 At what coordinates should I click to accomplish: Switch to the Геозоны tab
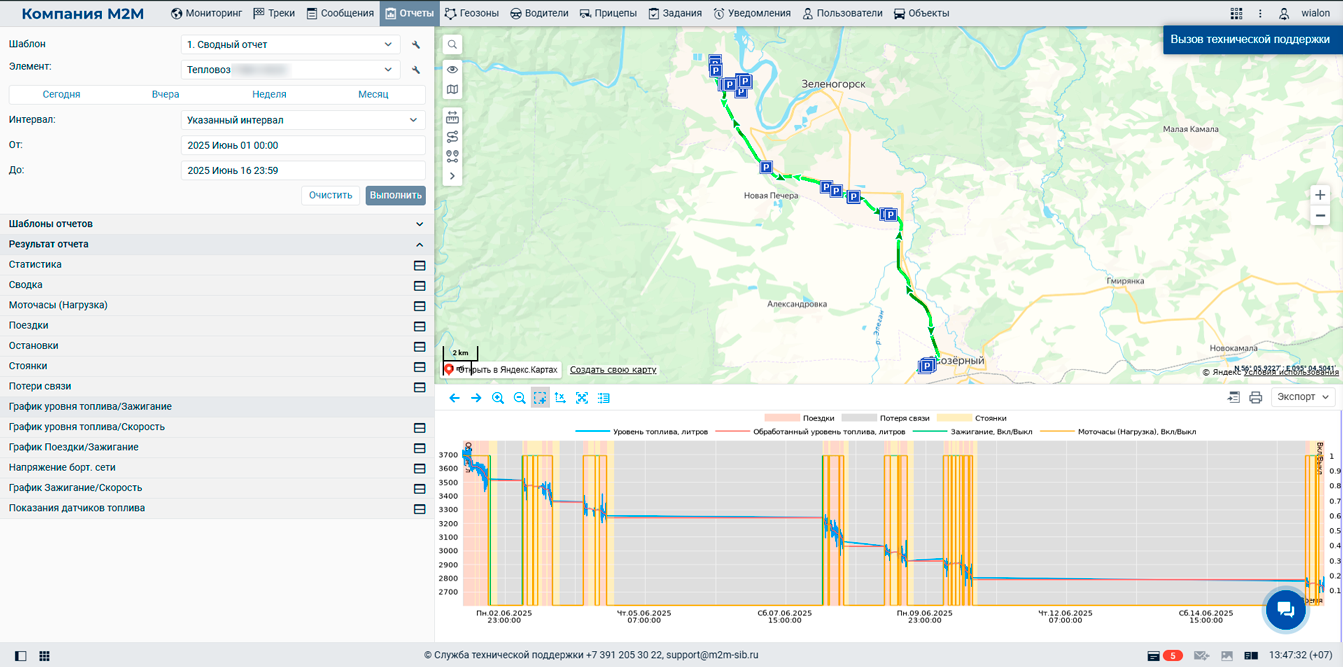pyautogui.click(x=471, y=13)
